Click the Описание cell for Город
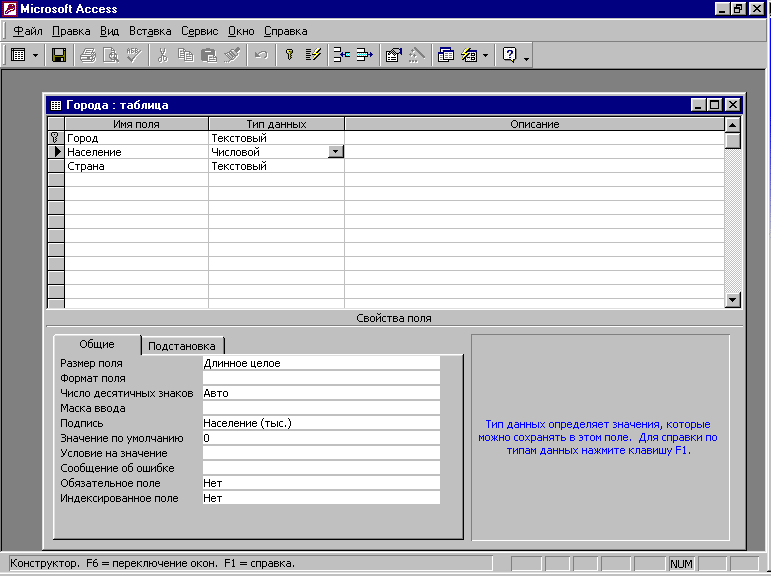This screenshot has height=576, width=771. tap(534, 138)
